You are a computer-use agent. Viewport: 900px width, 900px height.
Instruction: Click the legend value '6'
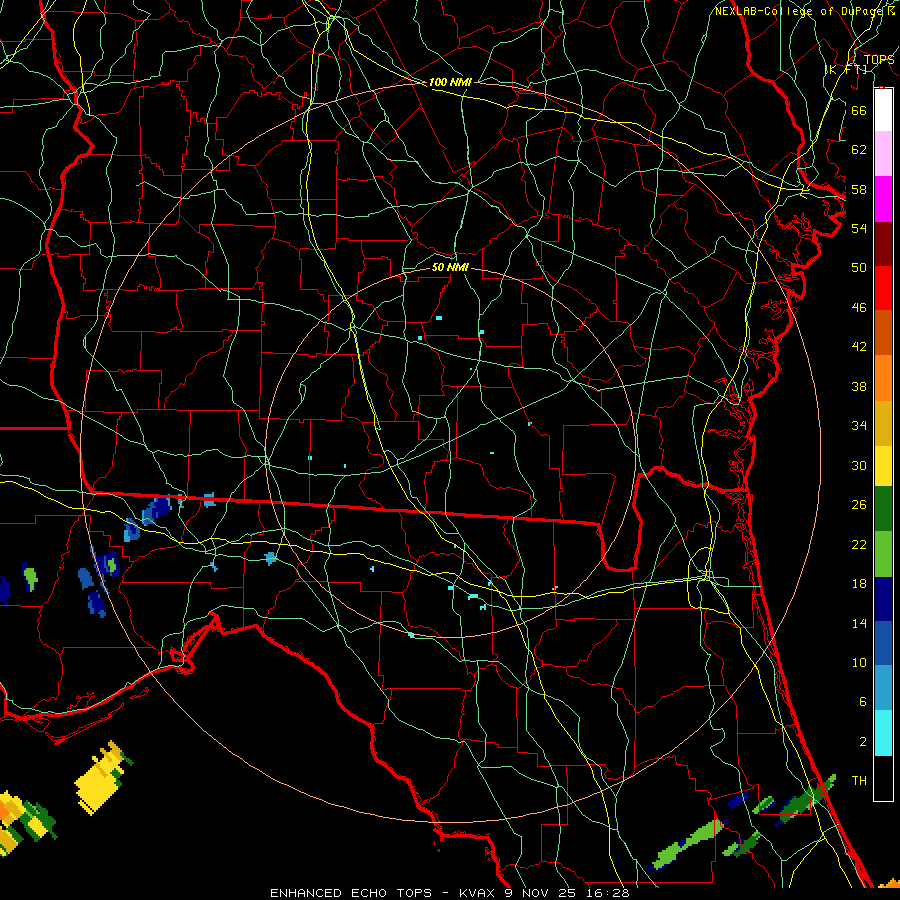coord(862,702)
